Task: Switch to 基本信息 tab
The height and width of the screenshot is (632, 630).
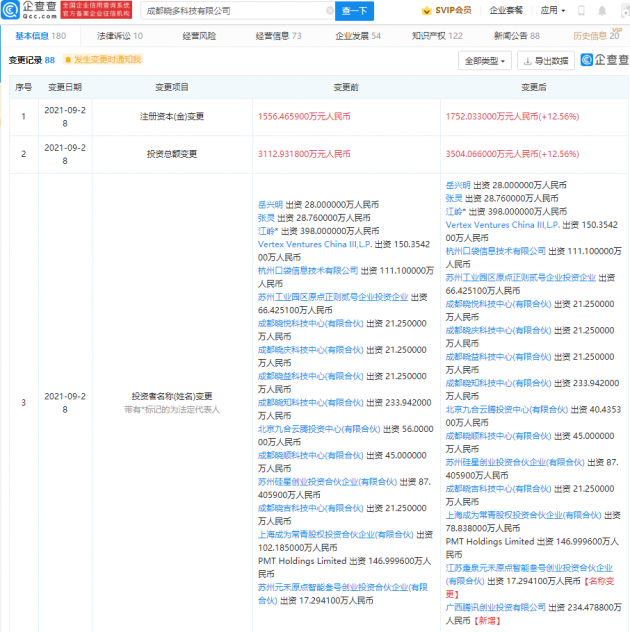Action: click(x=40, y=36)
